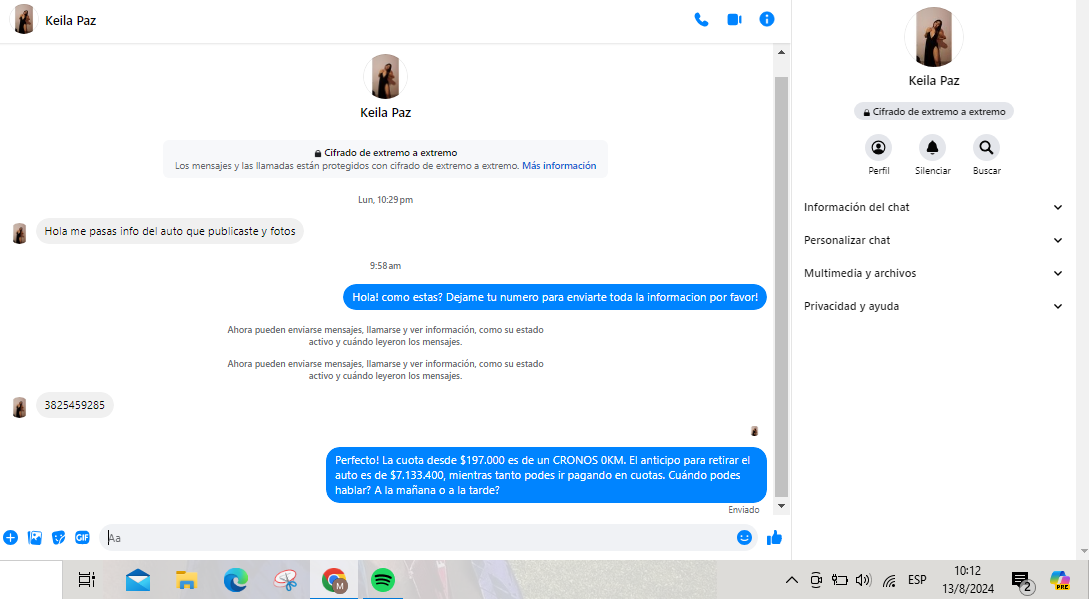Screen dimensions: 1089x599
Task: Start a video call from chat header
Action: click(734, 19)
